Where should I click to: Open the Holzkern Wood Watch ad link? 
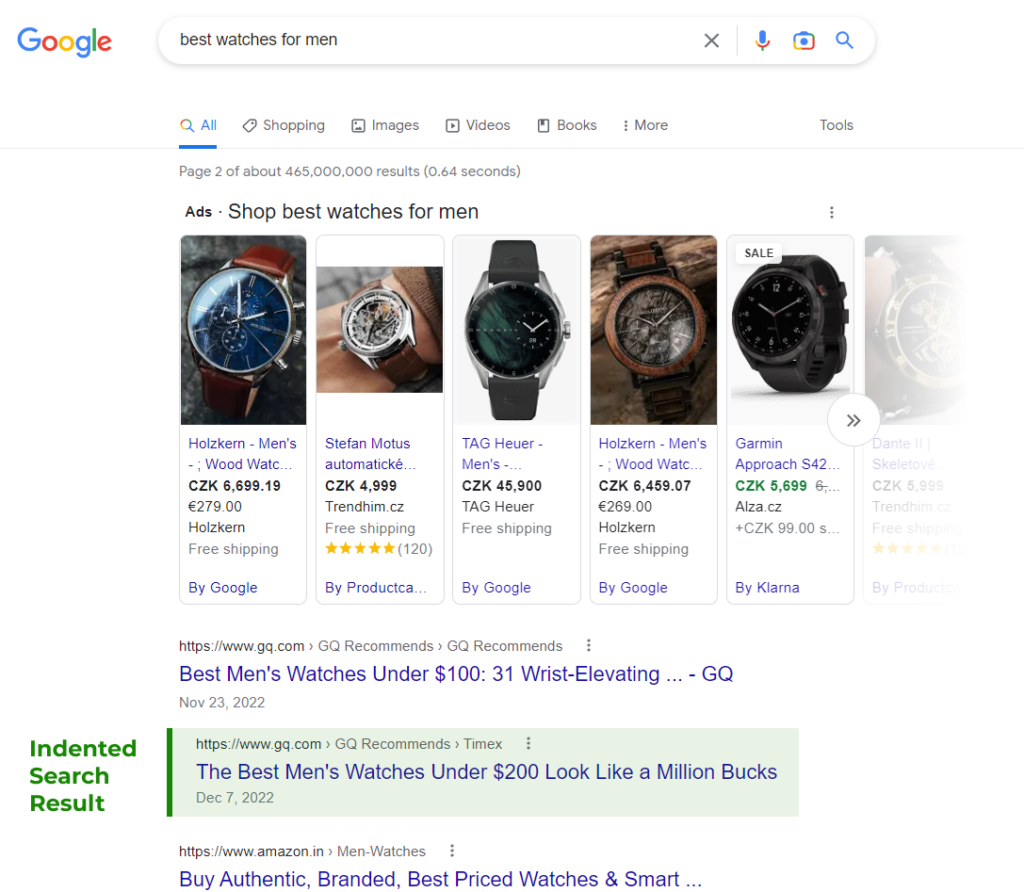[242, 453]
